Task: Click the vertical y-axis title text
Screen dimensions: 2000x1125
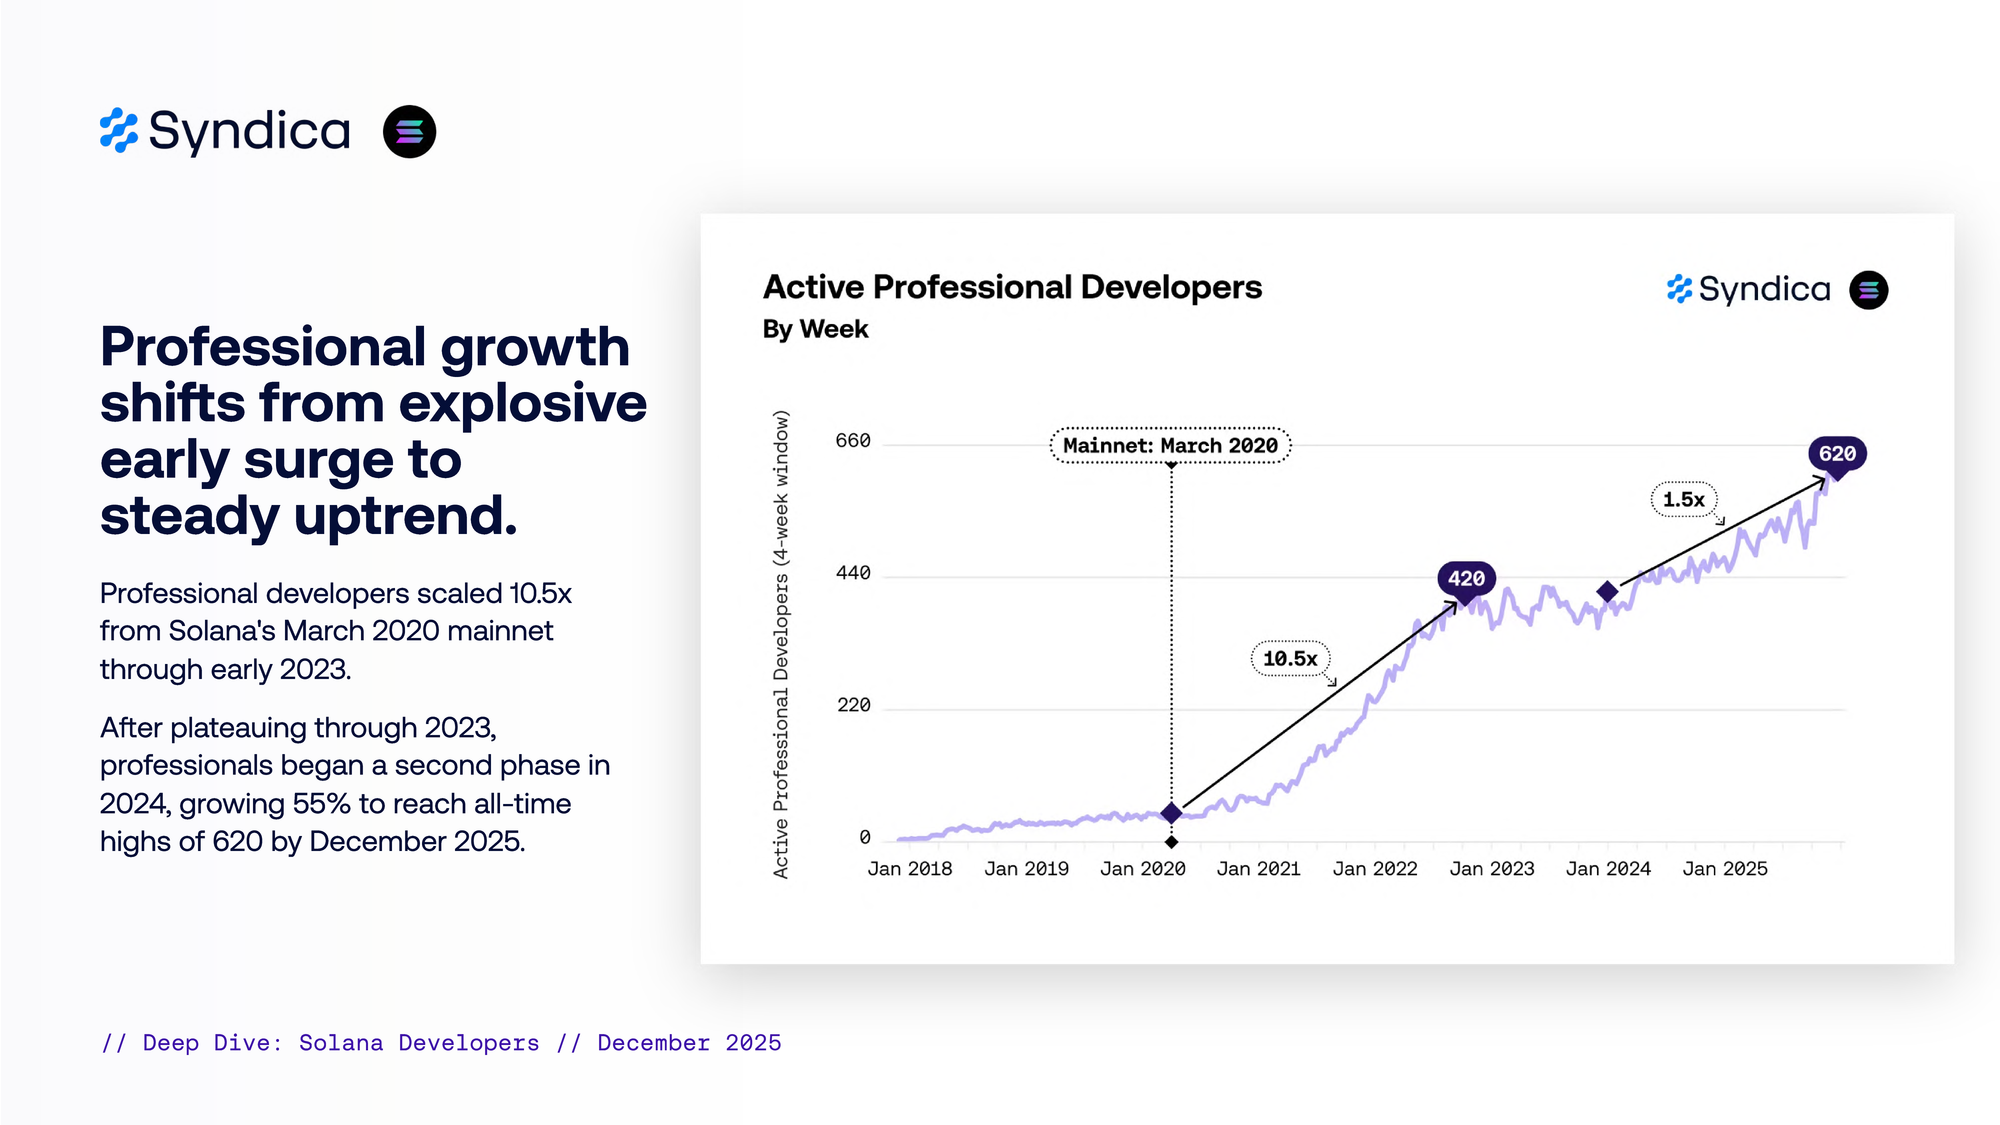Action: click(781, 644)
